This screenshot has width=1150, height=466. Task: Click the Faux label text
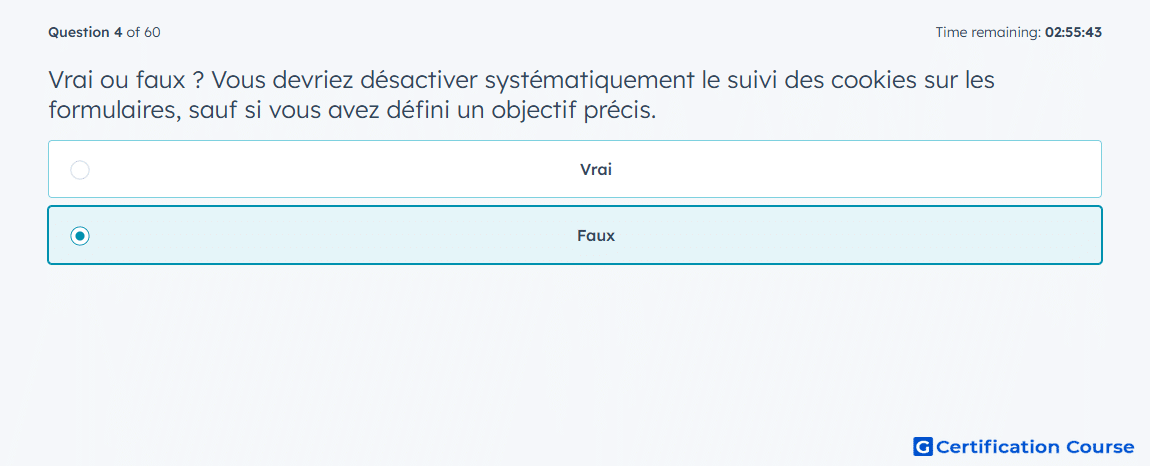(x=596, y=236)
